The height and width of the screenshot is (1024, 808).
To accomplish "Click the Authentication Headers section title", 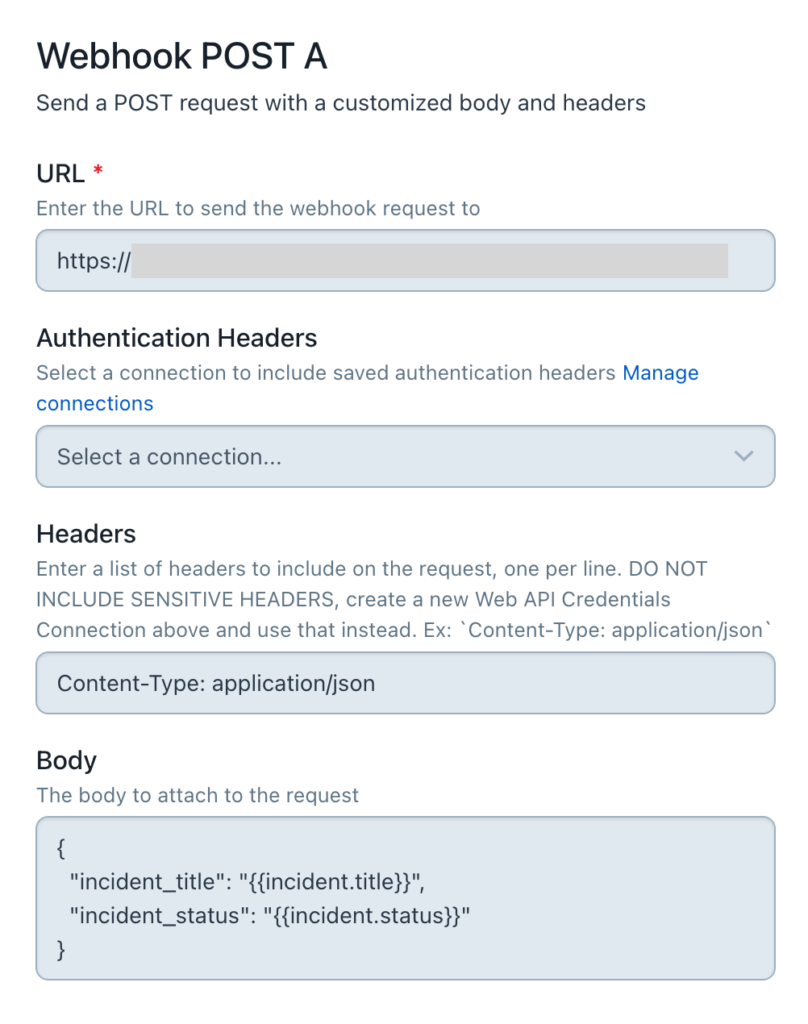I will pyautogui.click(x=177, y=338).
